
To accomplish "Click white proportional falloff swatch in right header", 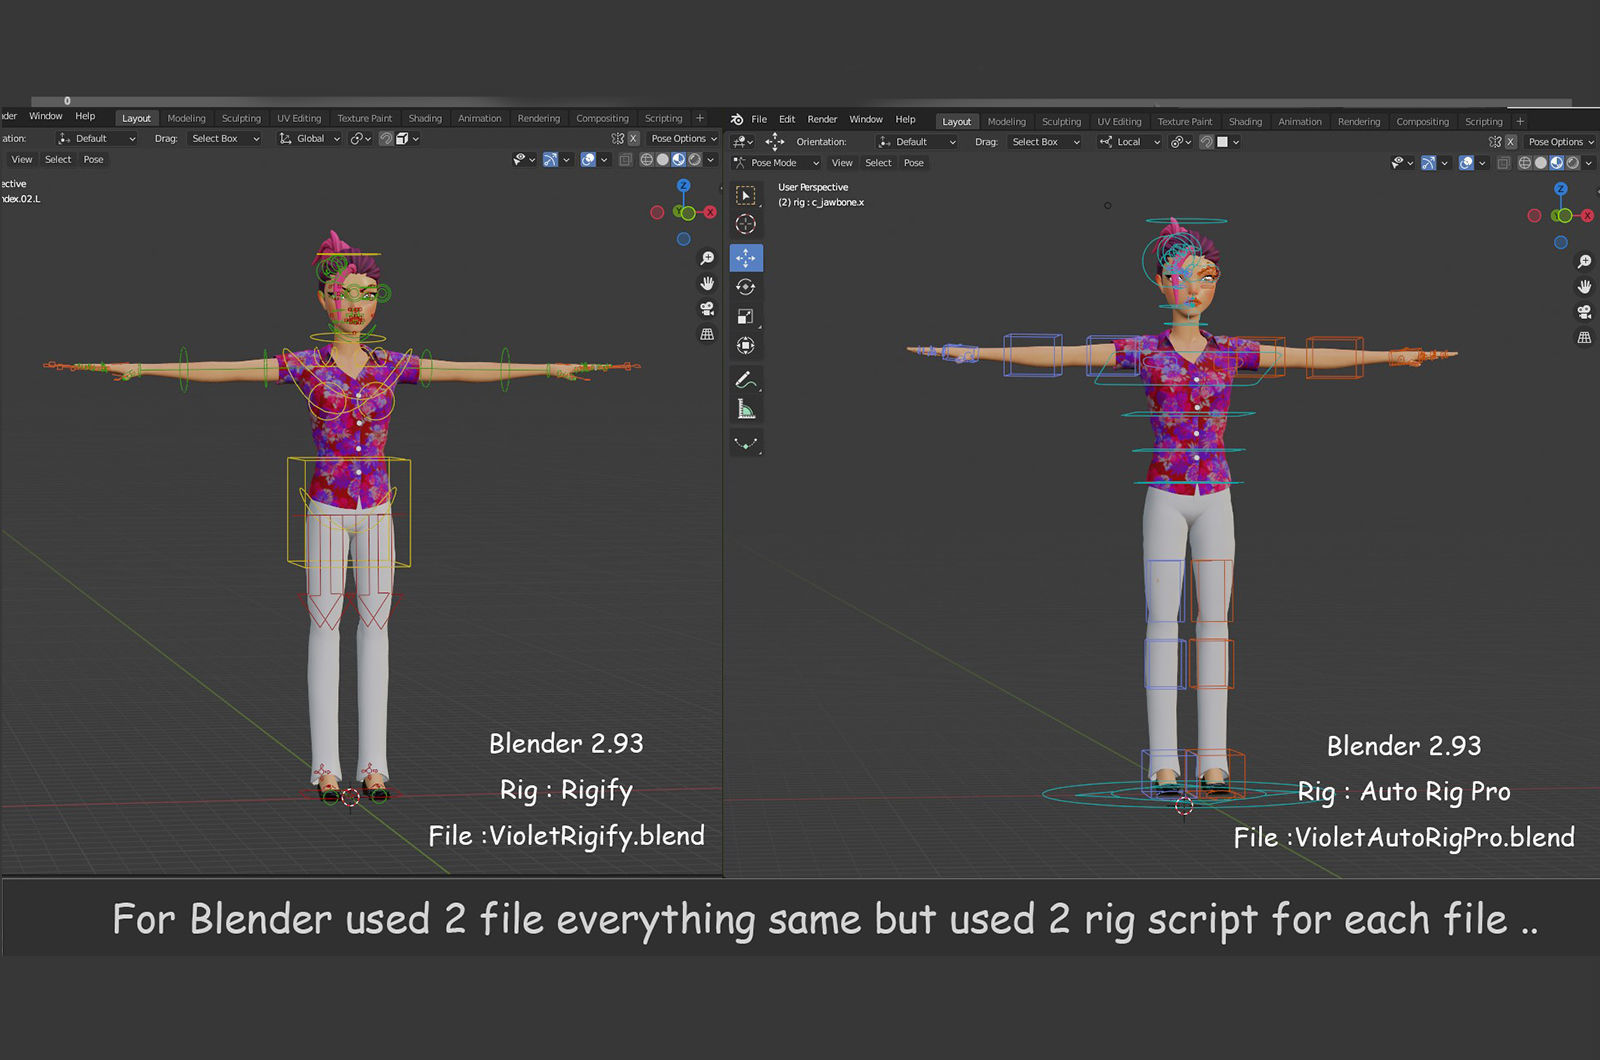I will pos(1222,142).
